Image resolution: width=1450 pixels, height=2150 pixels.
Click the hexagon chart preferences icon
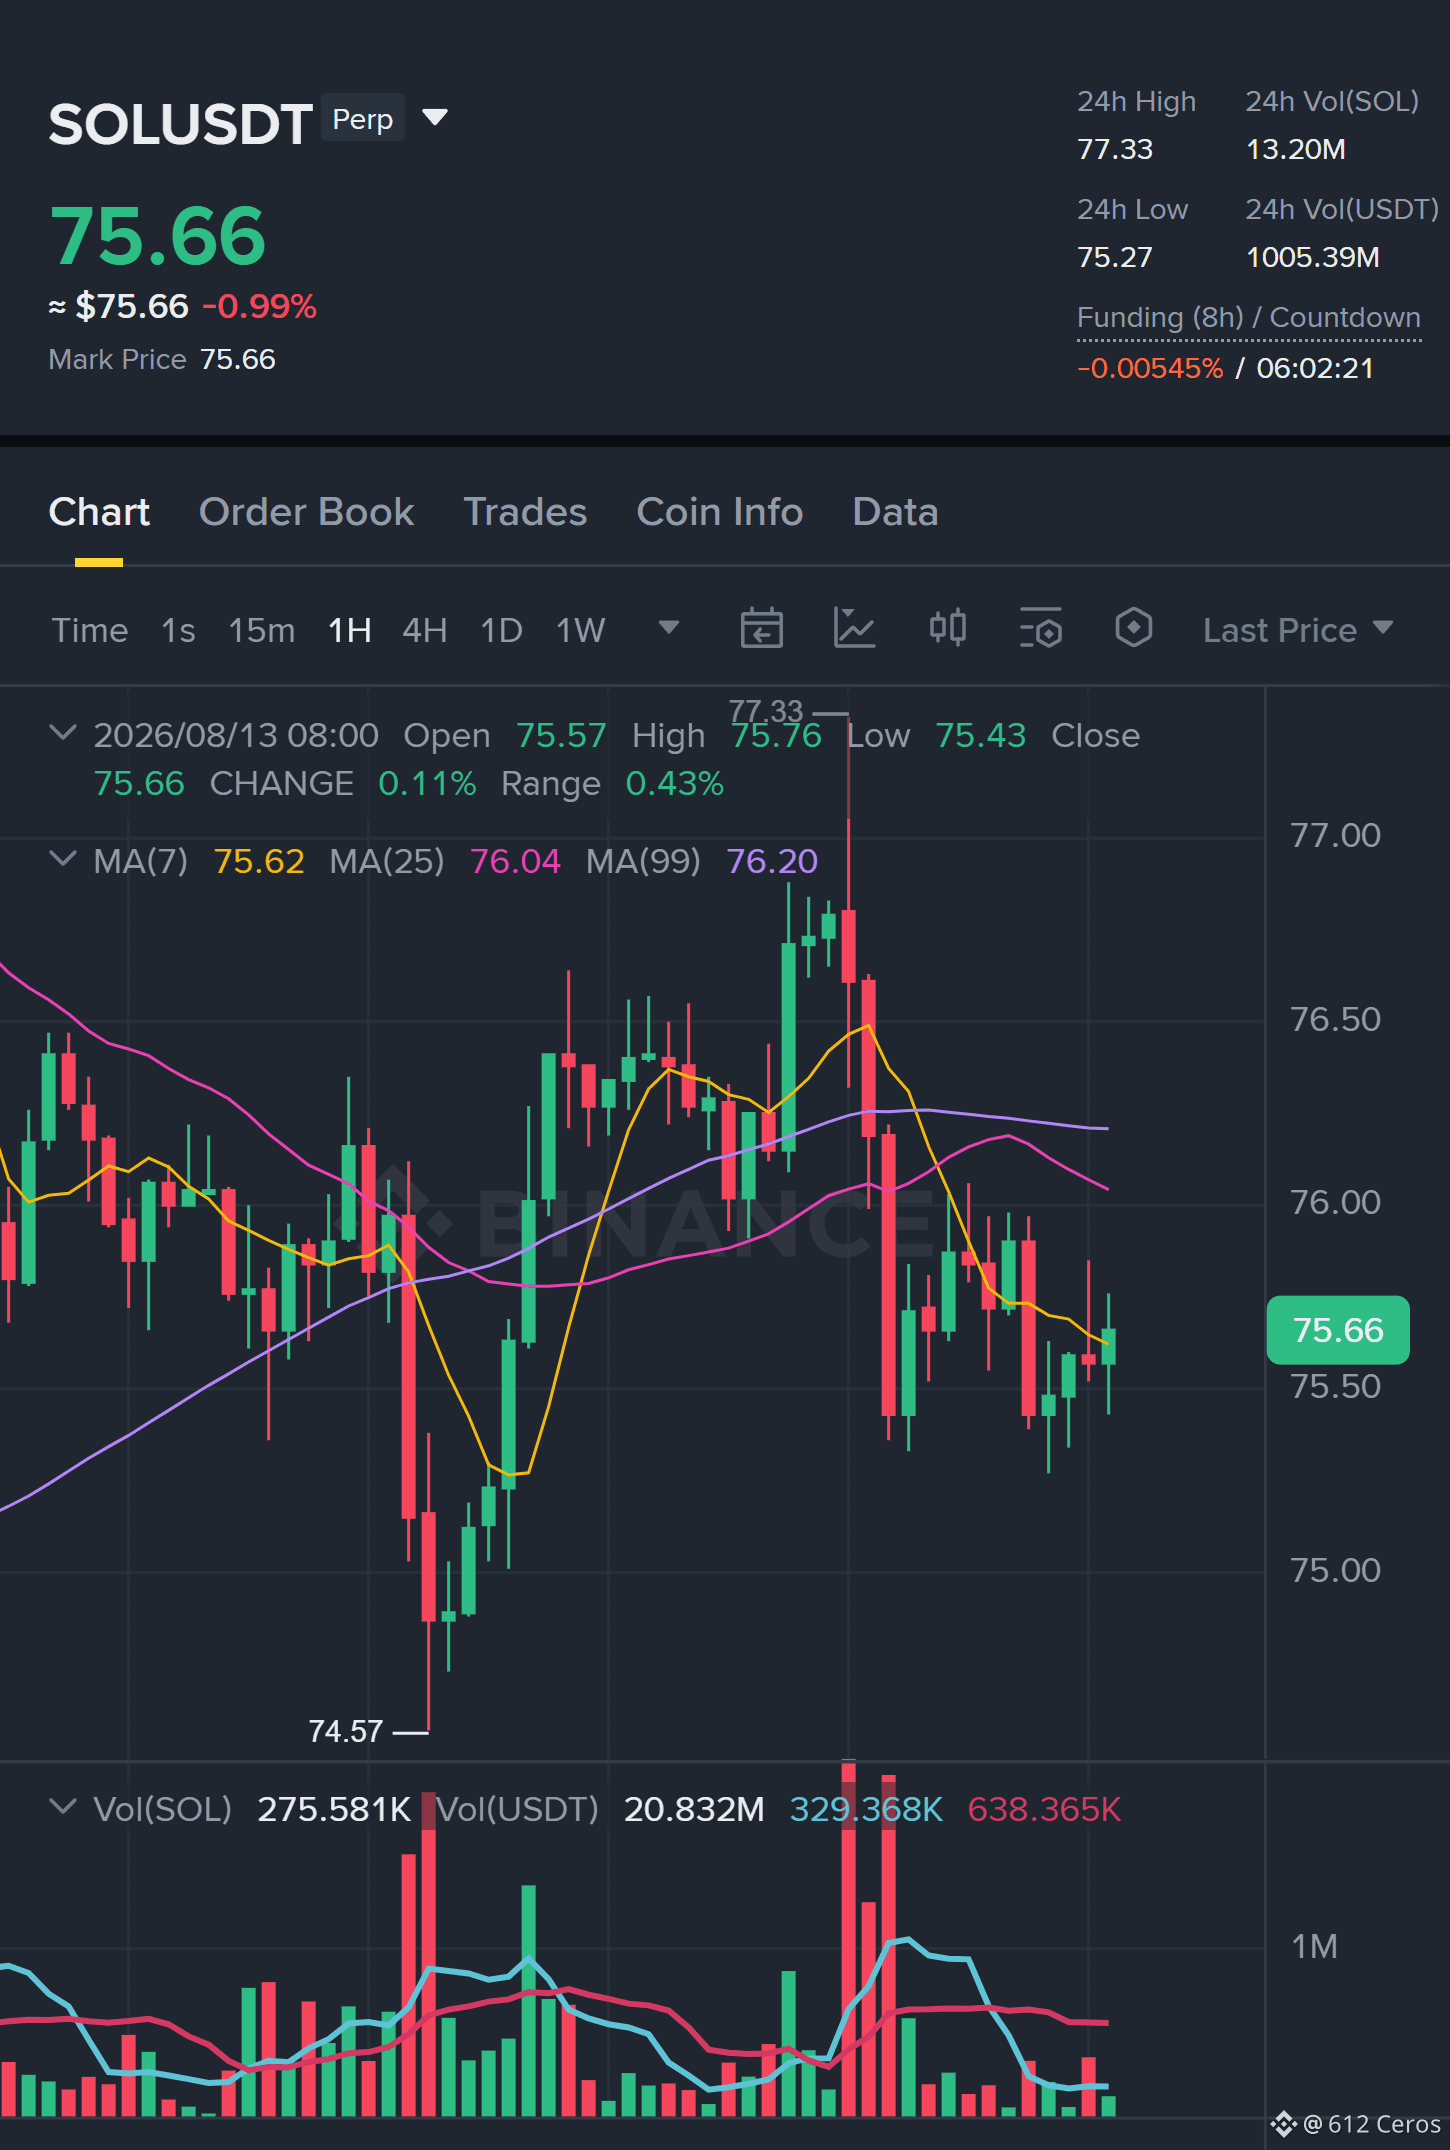(x=1134, y=629)
